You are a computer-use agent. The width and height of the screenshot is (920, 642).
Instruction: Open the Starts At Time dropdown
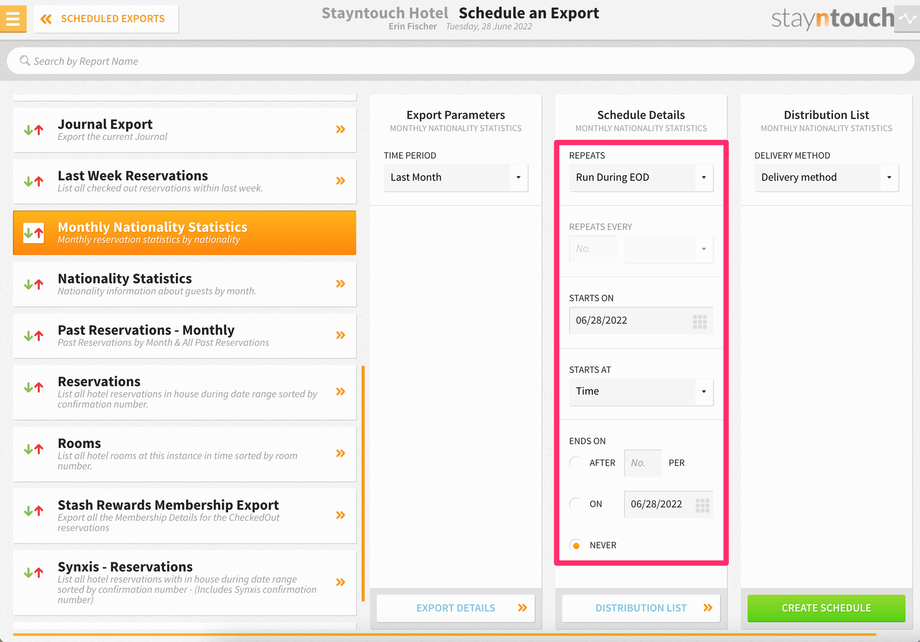[x=641, y=391]
